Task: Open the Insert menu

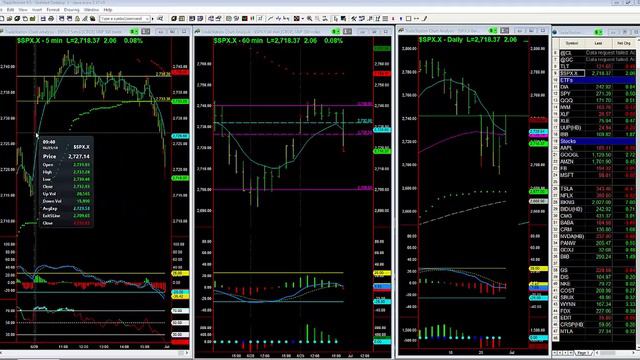Action: (37, 9)
